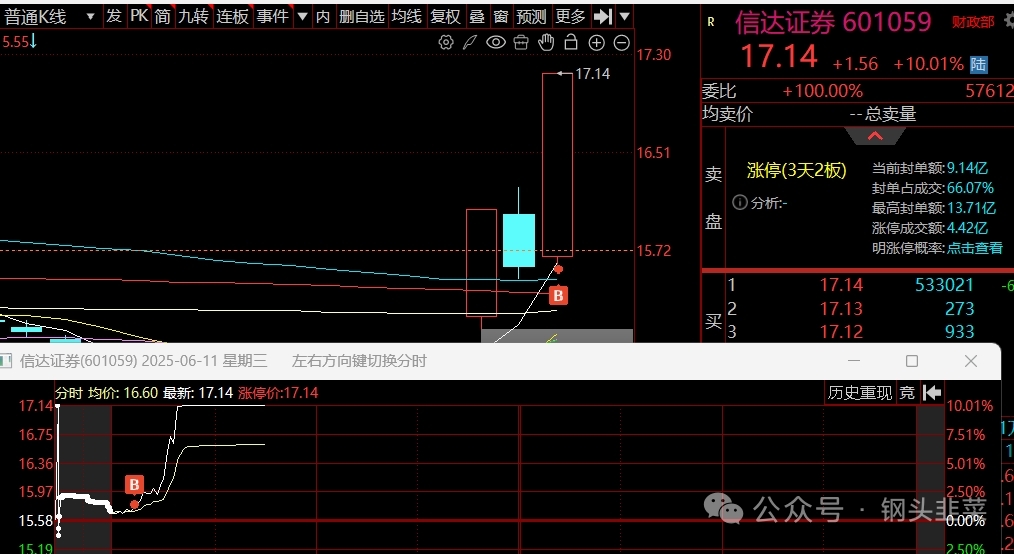The height and width of the screenshot is (554, 1014).
Task: Zoom out with the minus circle icon
Action: pos(621,43)
